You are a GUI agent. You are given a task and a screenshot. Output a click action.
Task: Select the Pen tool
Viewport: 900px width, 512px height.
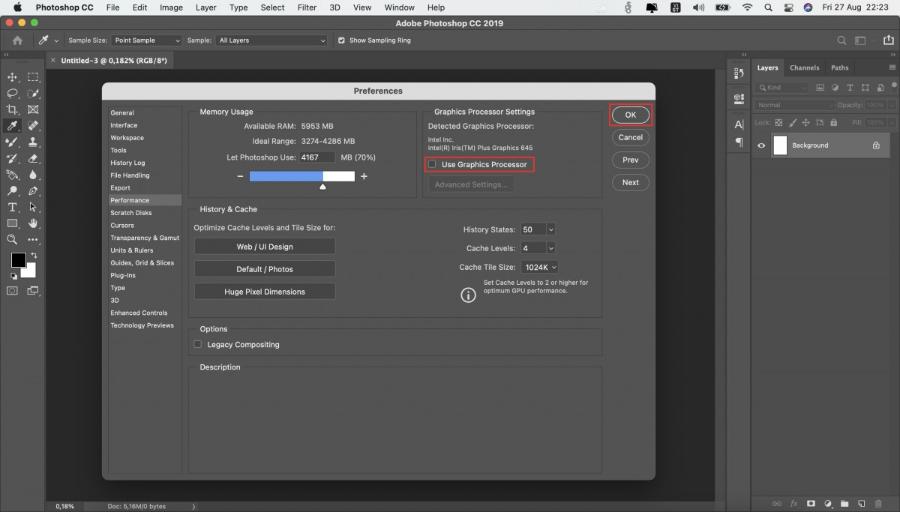(33, 191)
